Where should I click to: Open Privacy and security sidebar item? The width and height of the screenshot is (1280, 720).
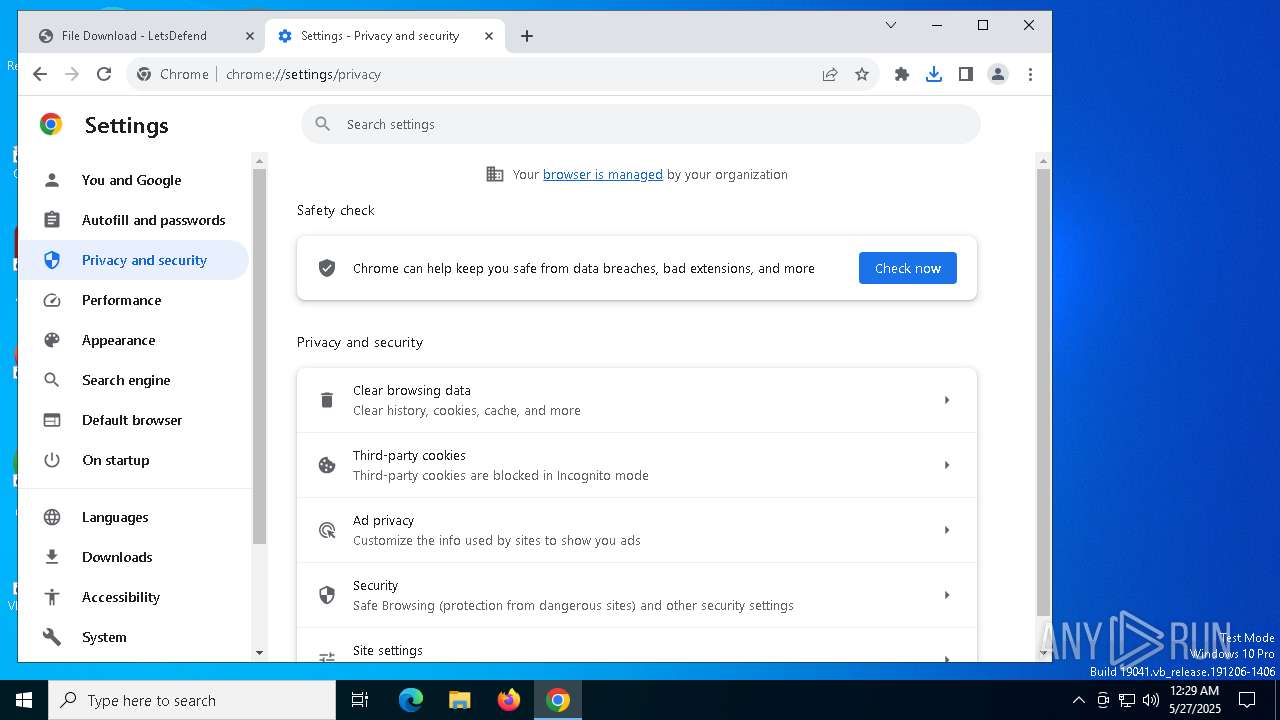point(135,260)
